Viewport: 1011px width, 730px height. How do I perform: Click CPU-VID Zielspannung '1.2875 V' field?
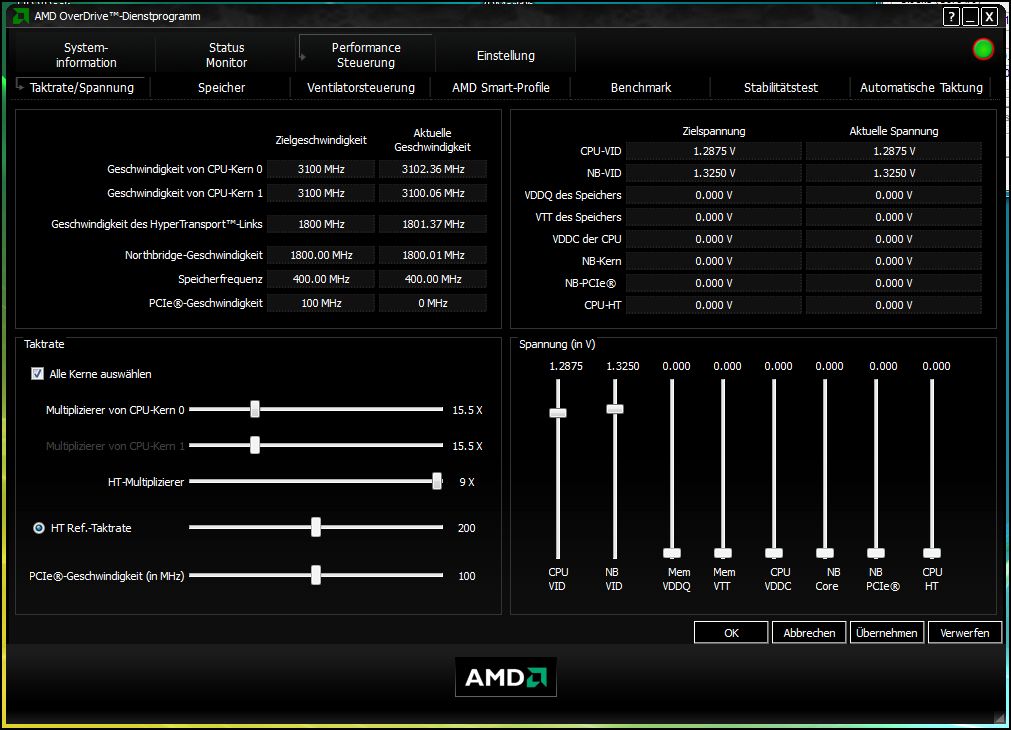point(714,151)
